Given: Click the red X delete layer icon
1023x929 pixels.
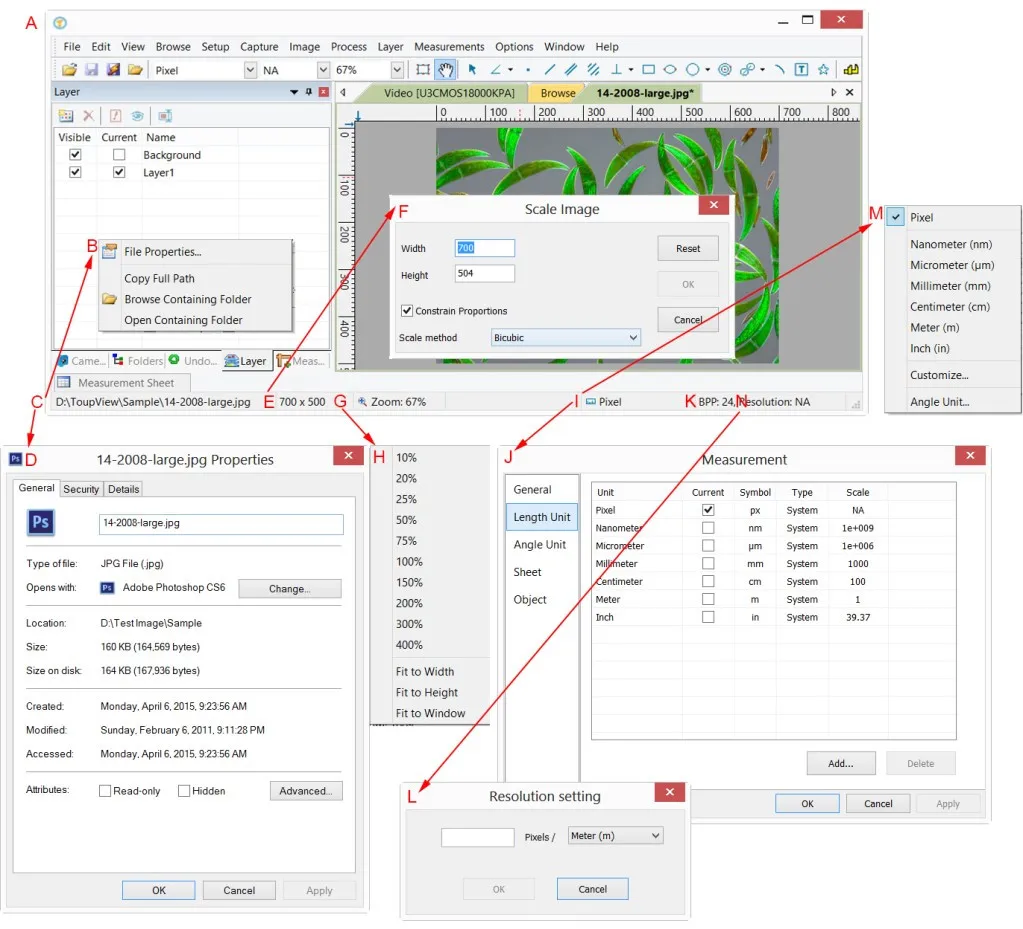Looking at the screenshot, I should (89, 116).
